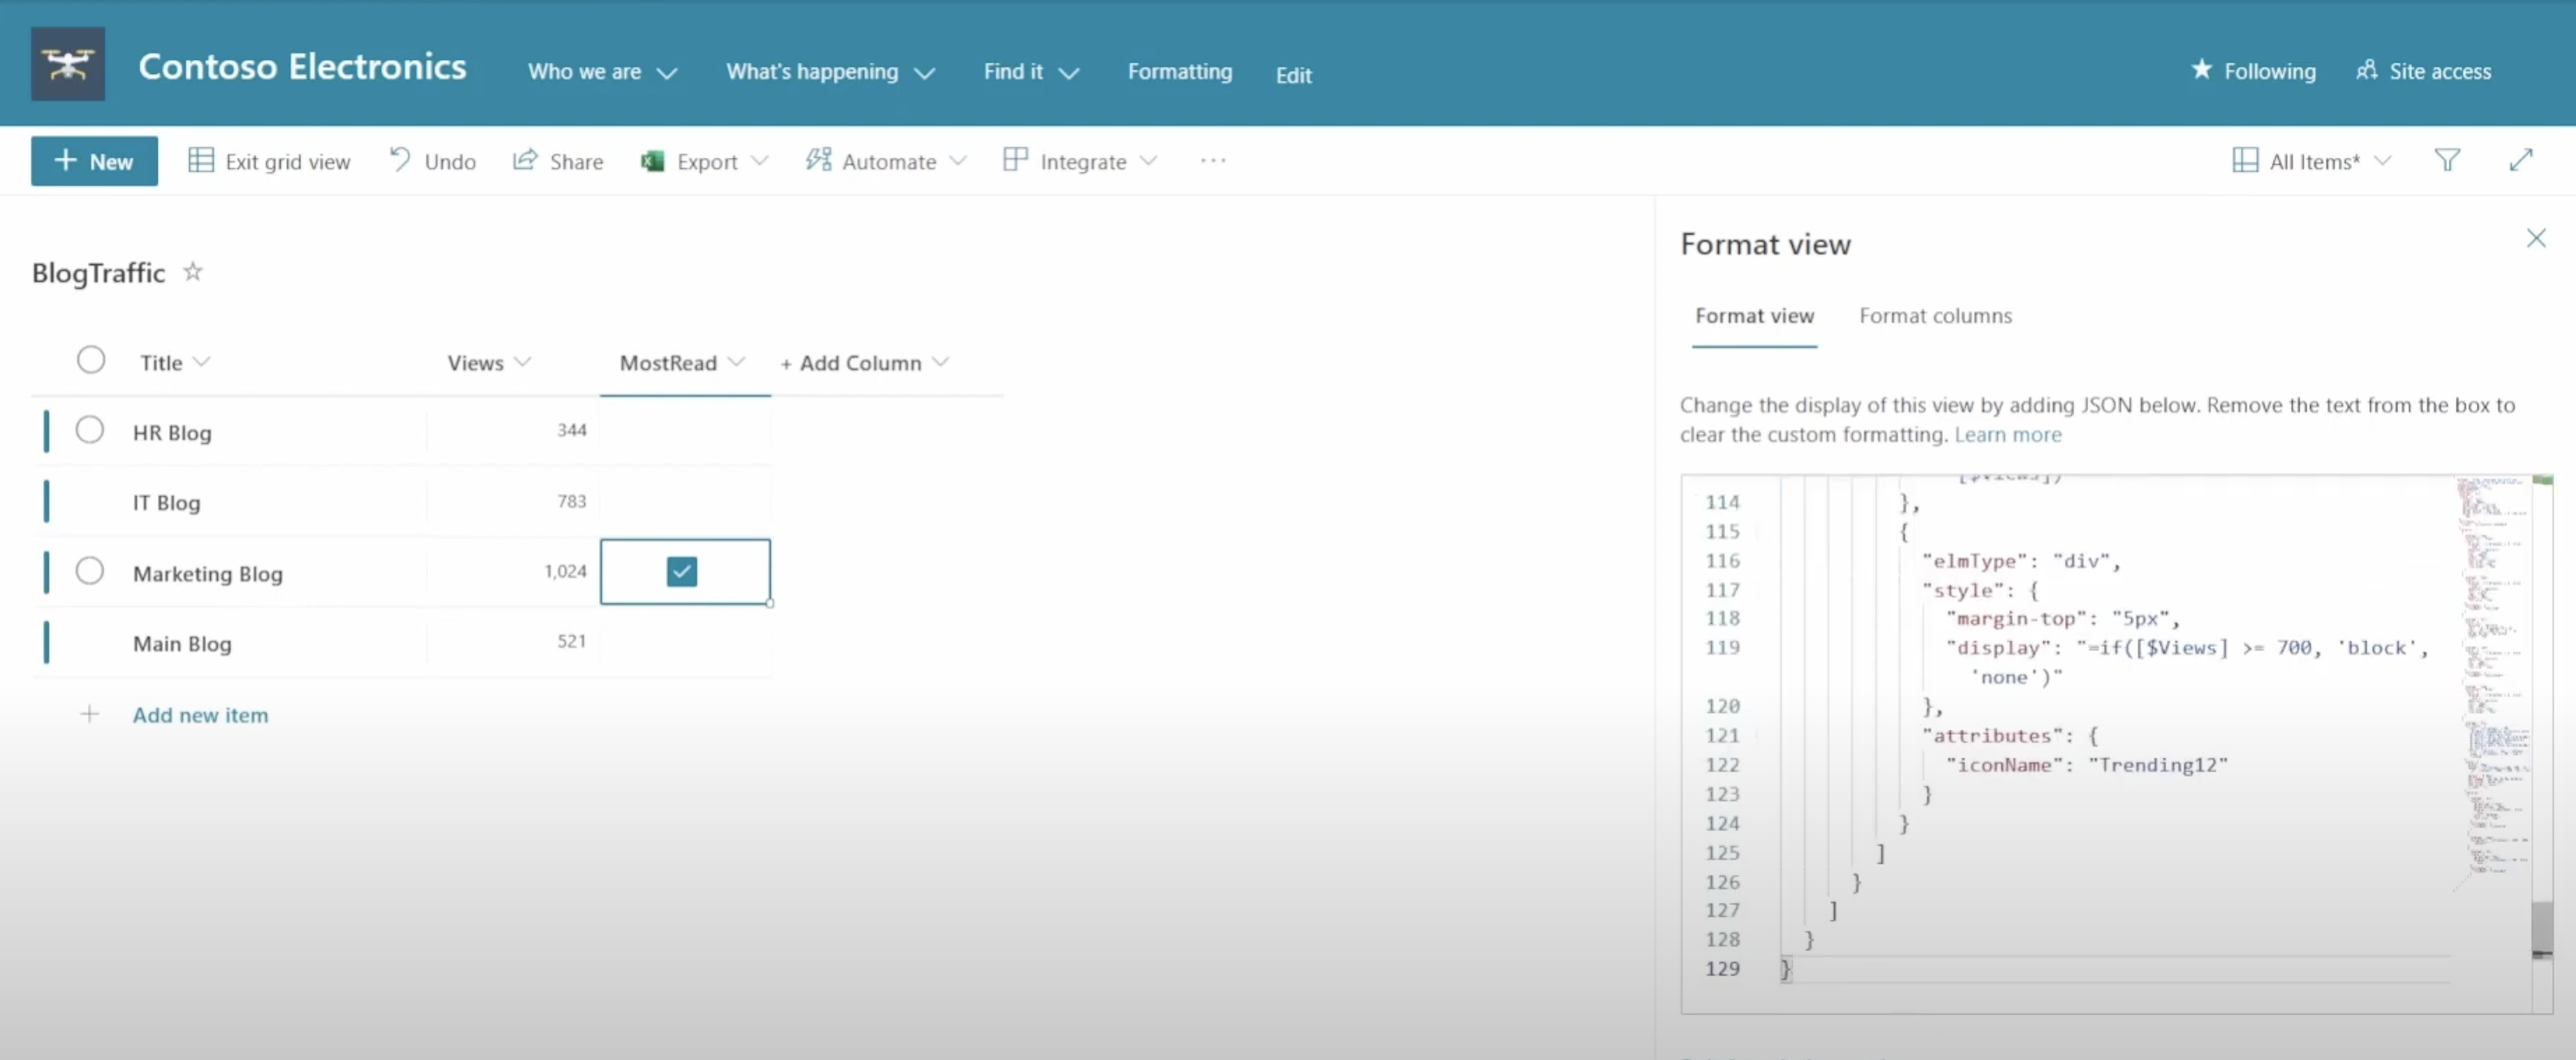Click the Marketing Blog title cell

[x=208, y=573]
